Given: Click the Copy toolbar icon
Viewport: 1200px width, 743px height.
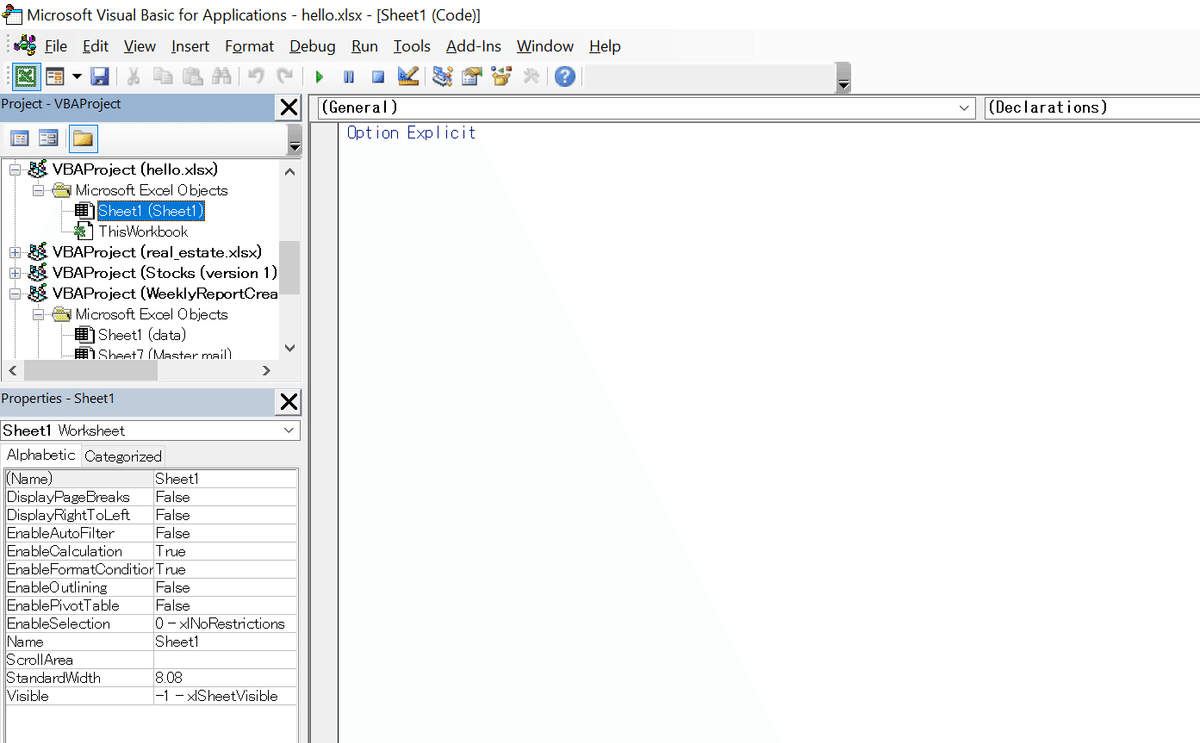Looking at the screenshot, I should coord(163,76).
